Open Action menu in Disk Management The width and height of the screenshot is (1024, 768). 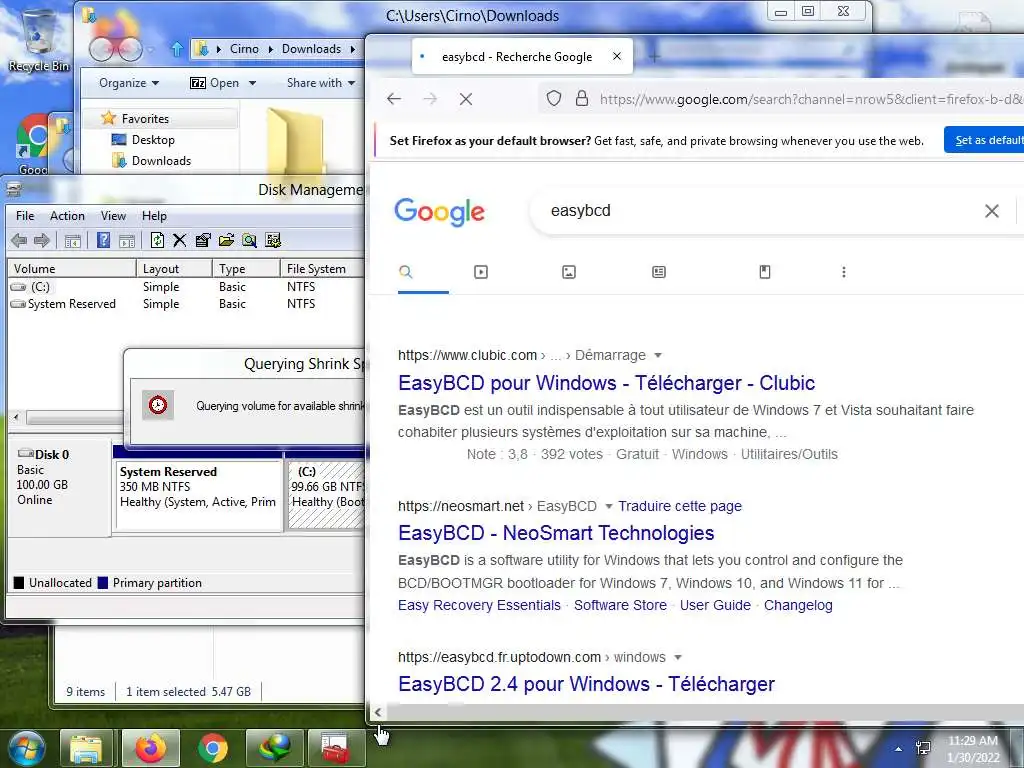(67, 216)
